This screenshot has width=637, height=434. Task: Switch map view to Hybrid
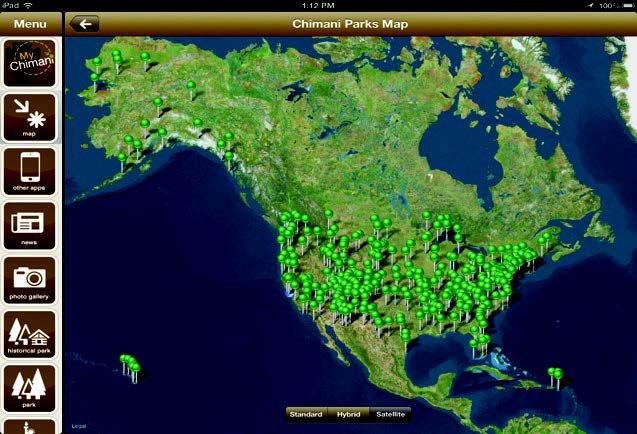348,414
